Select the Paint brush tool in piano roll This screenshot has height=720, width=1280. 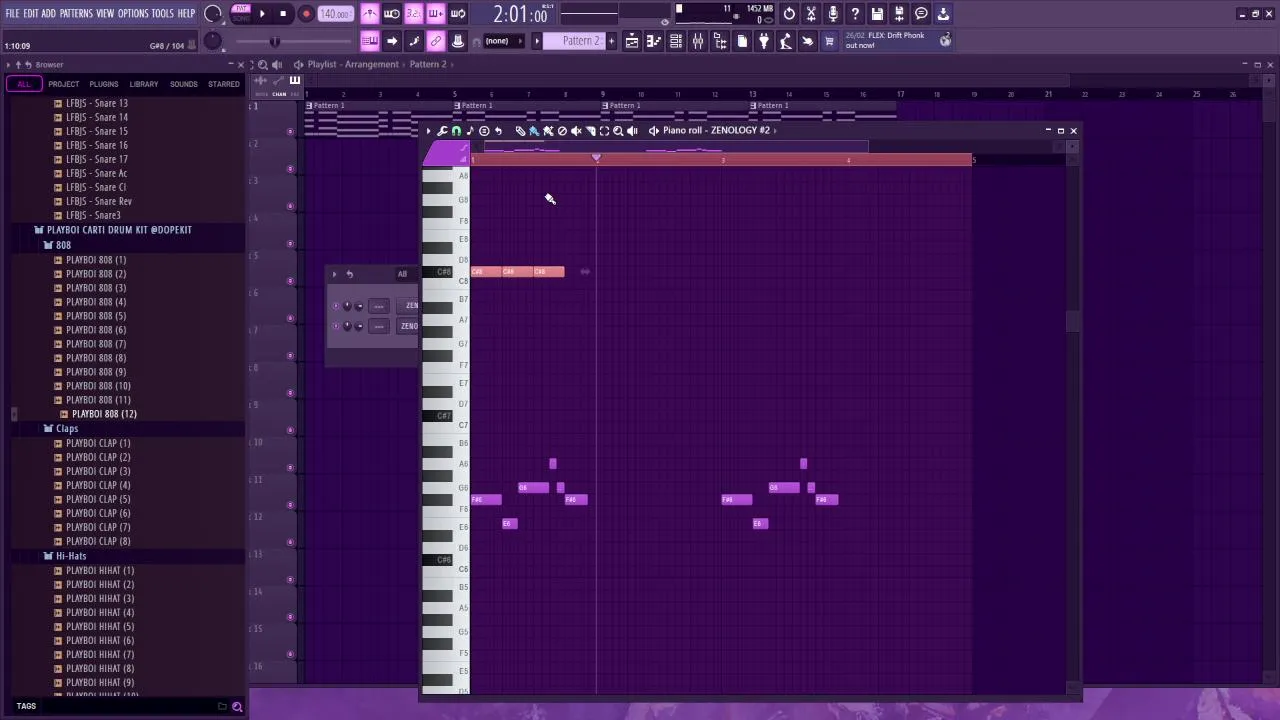[534, 131]
